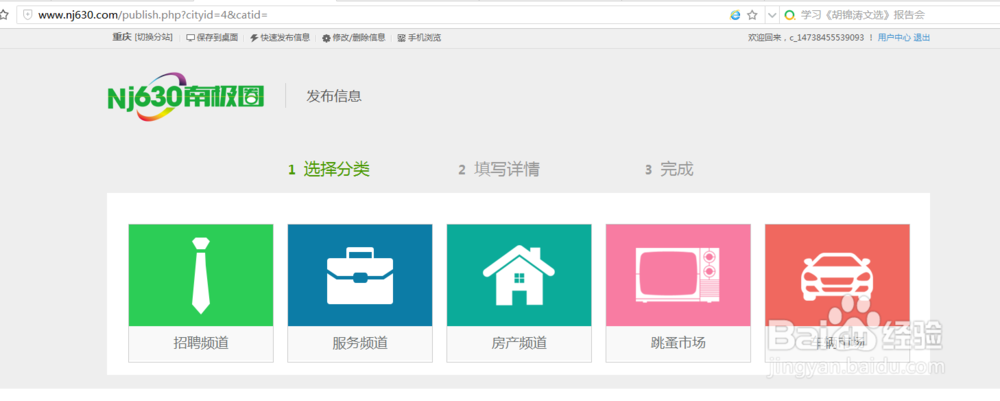
Task: Expand the address bar dropdown arrow
Action: pyautogui.click(x=772, y=15)
